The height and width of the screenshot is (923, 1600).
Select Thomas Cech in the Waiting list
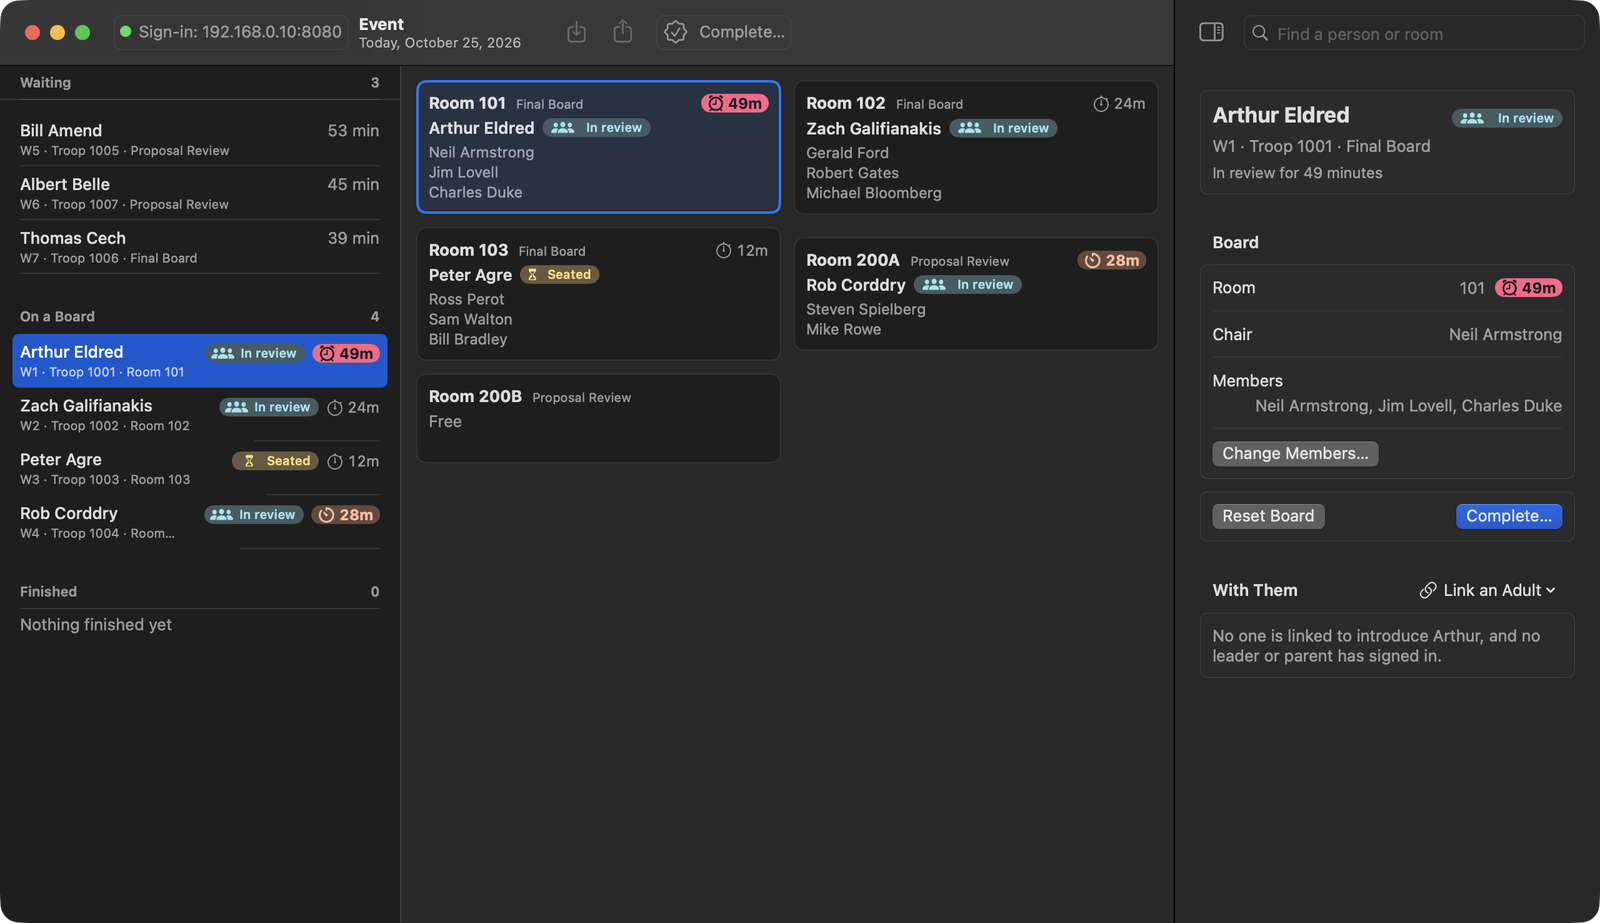(200, 247)
